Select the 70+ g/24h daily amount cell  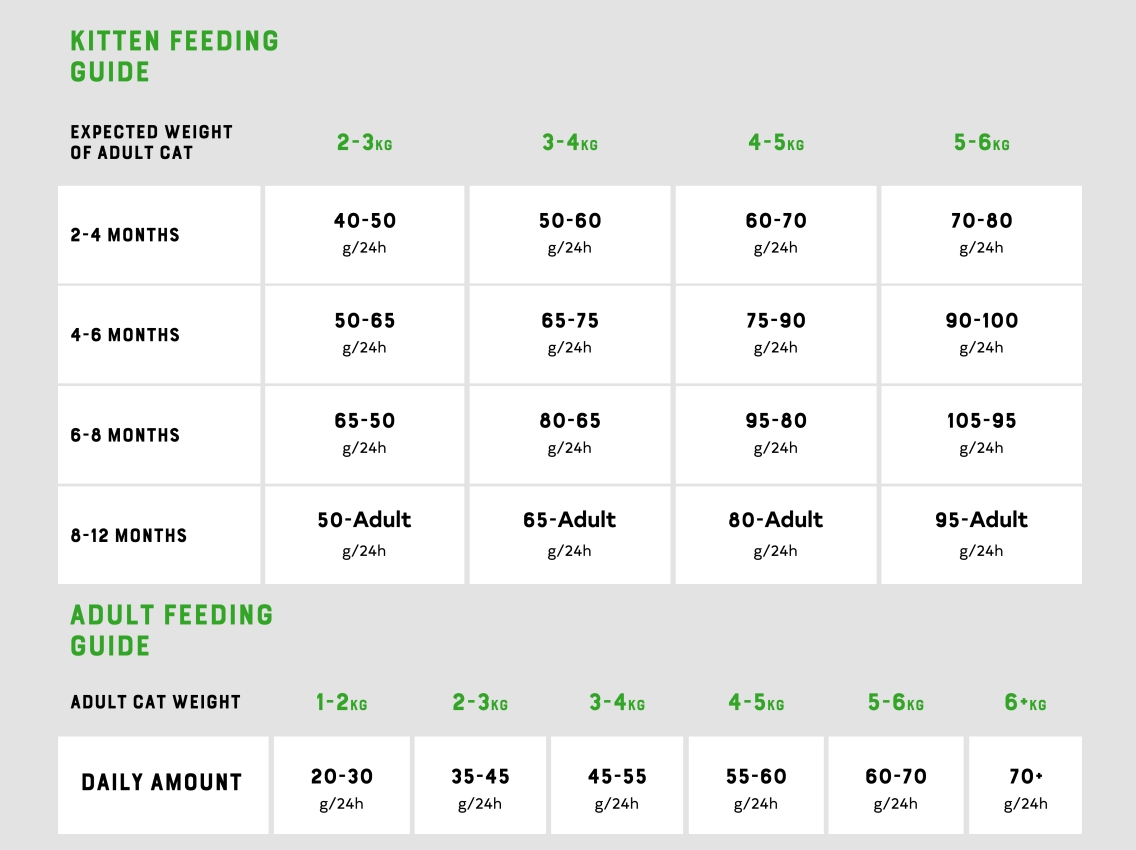pos(1025,786)
